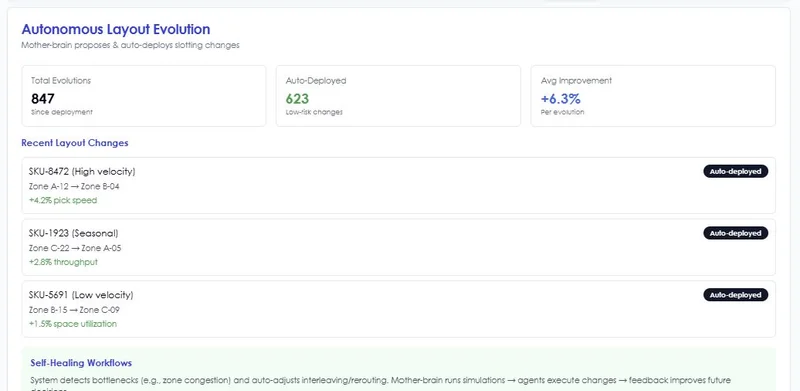This screenshot has height=391, width=800.
Task: Select the Mother-brain proposes subtitle text
Action: pos(130,45)
